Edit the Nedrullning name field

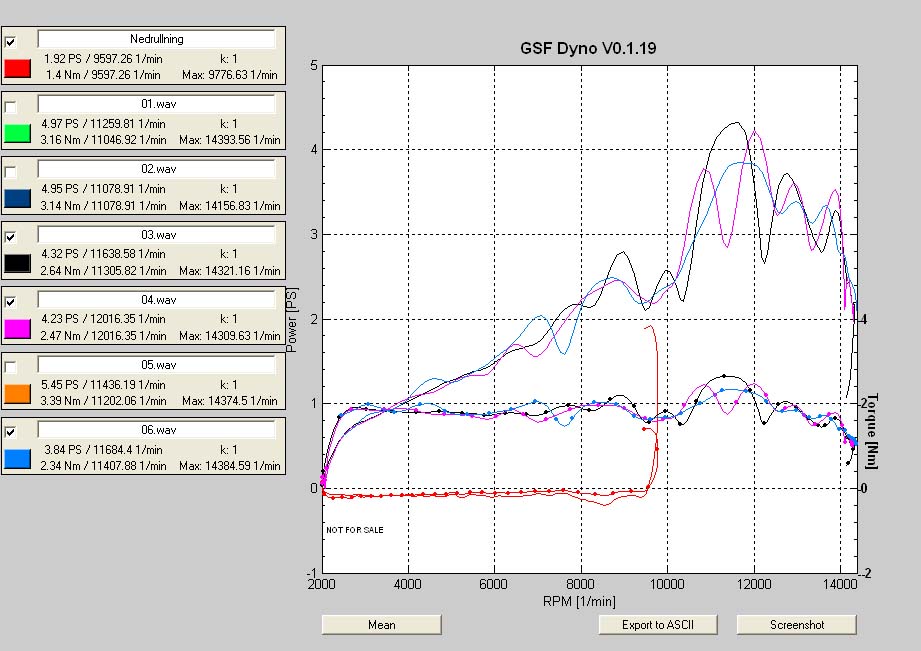click(x=156, y=39)
